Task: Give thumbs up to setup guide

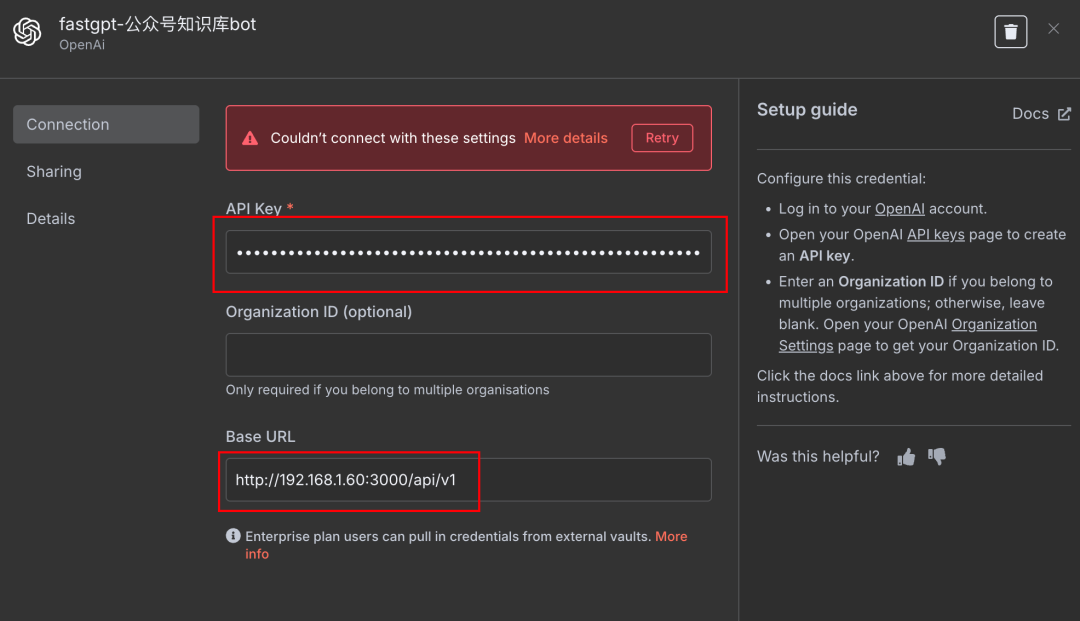Action: click(x=906, y=457)
